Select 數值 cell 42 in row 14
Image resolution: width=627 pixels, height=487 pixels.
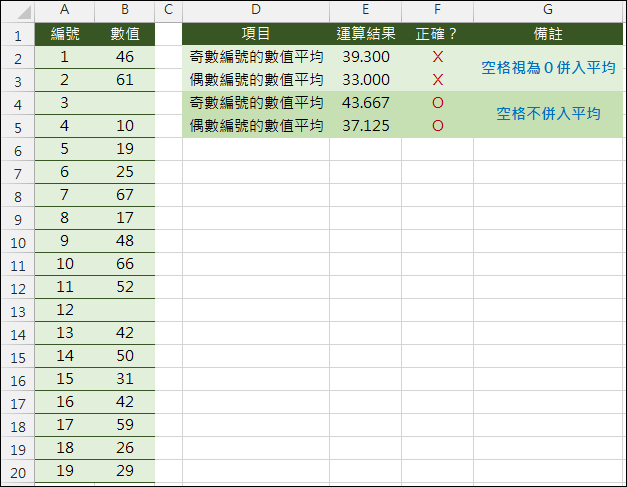tap(125, 333)
